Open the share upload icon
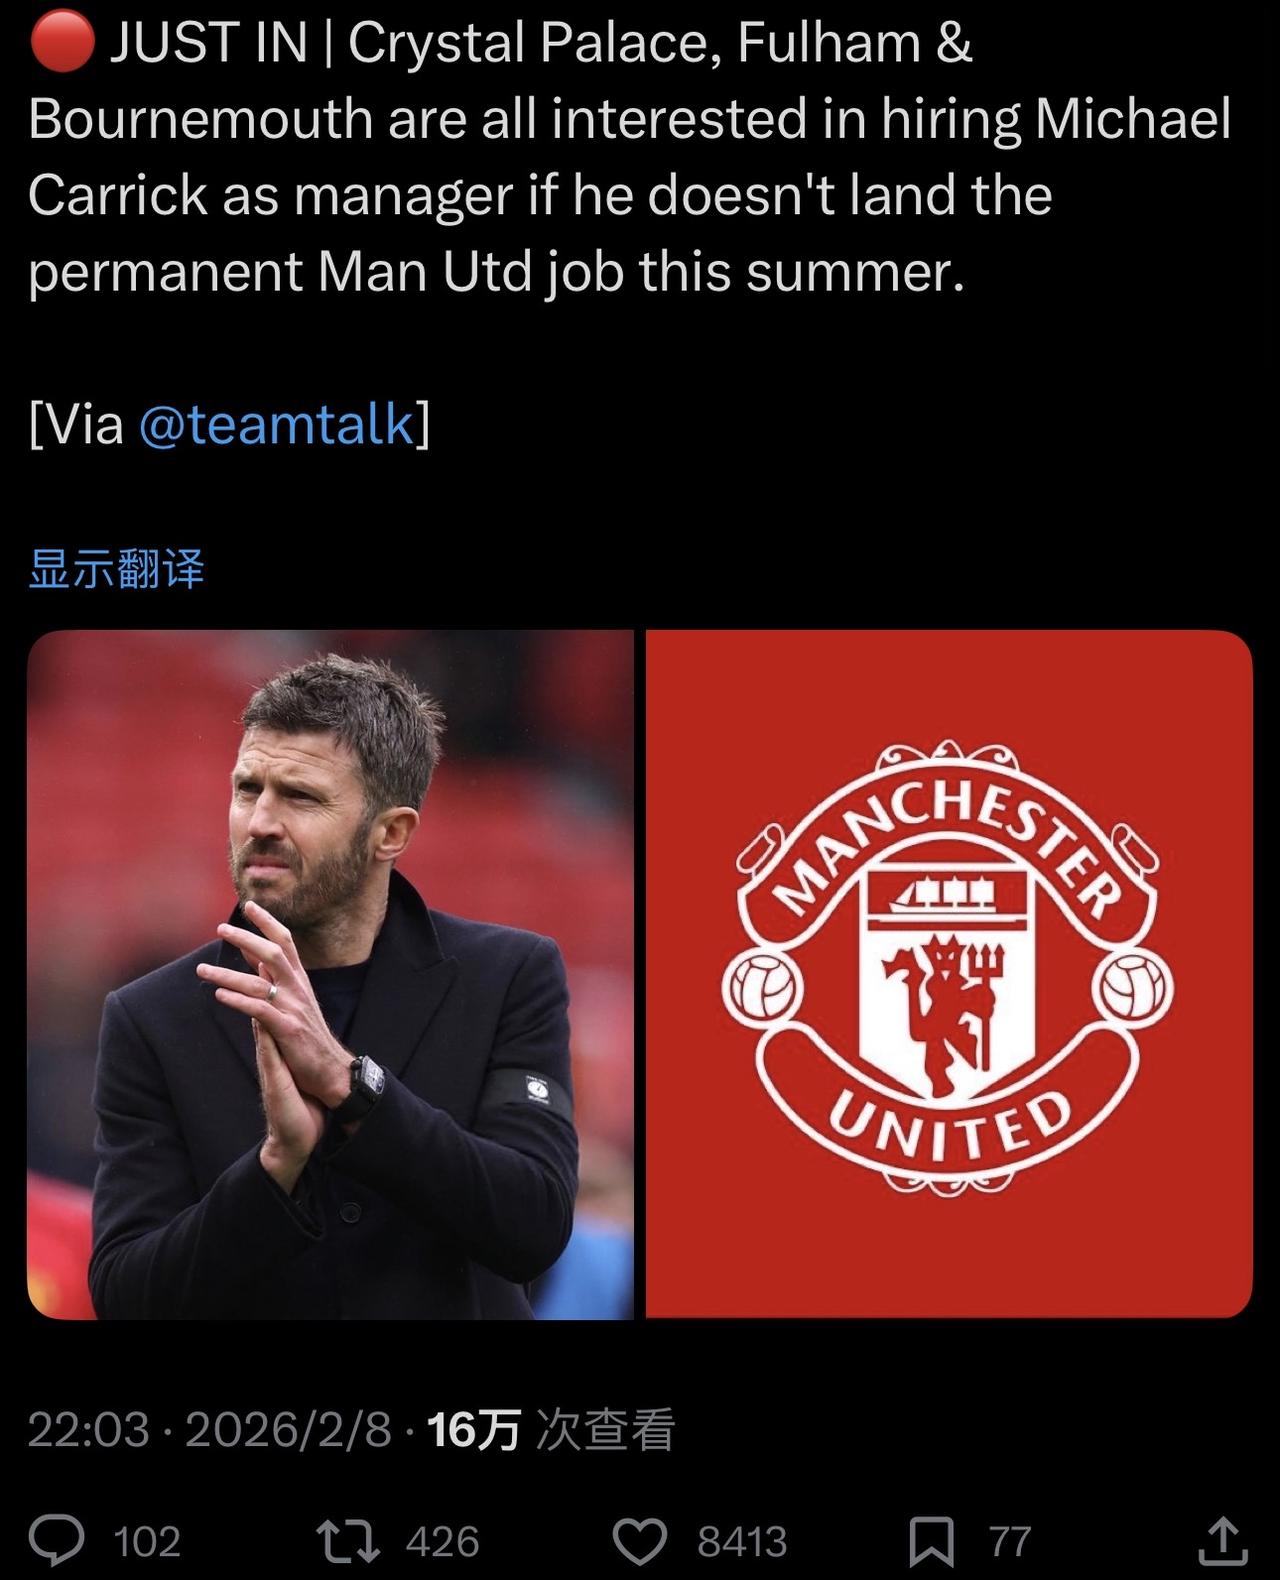This screenshot has height=1580, width=1280. [x=1222, y=1540]
